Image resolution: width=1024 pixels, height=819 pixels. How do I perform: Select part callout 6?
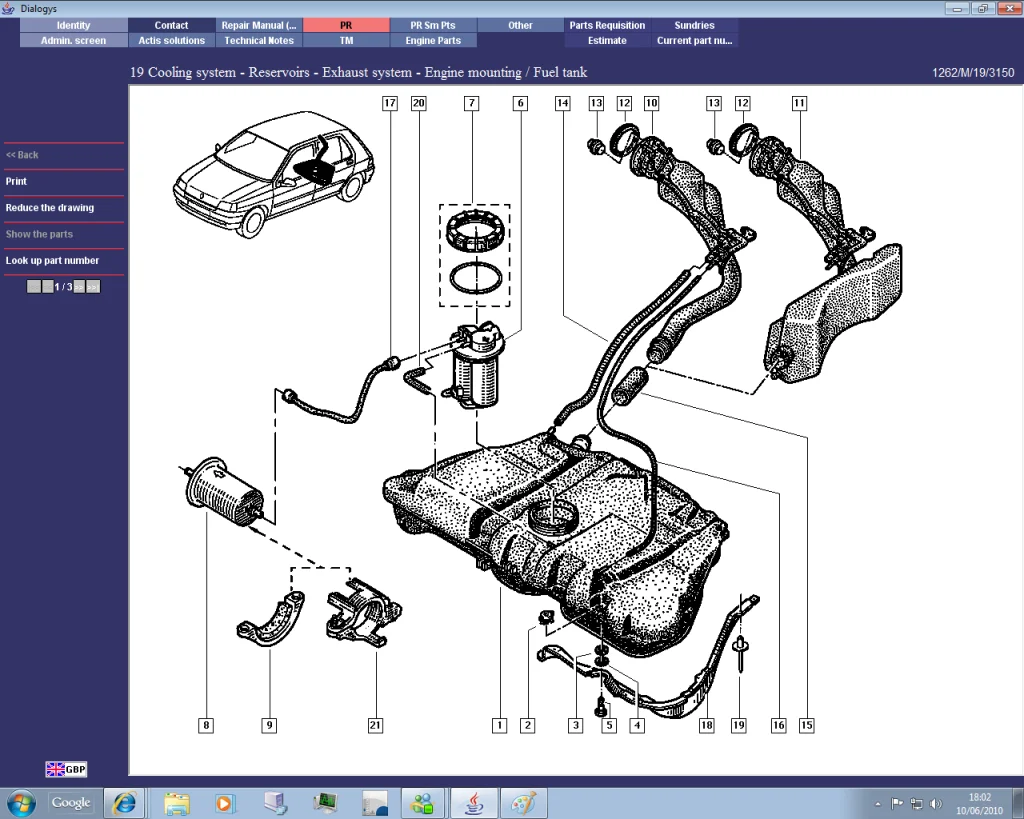point(520,103)
